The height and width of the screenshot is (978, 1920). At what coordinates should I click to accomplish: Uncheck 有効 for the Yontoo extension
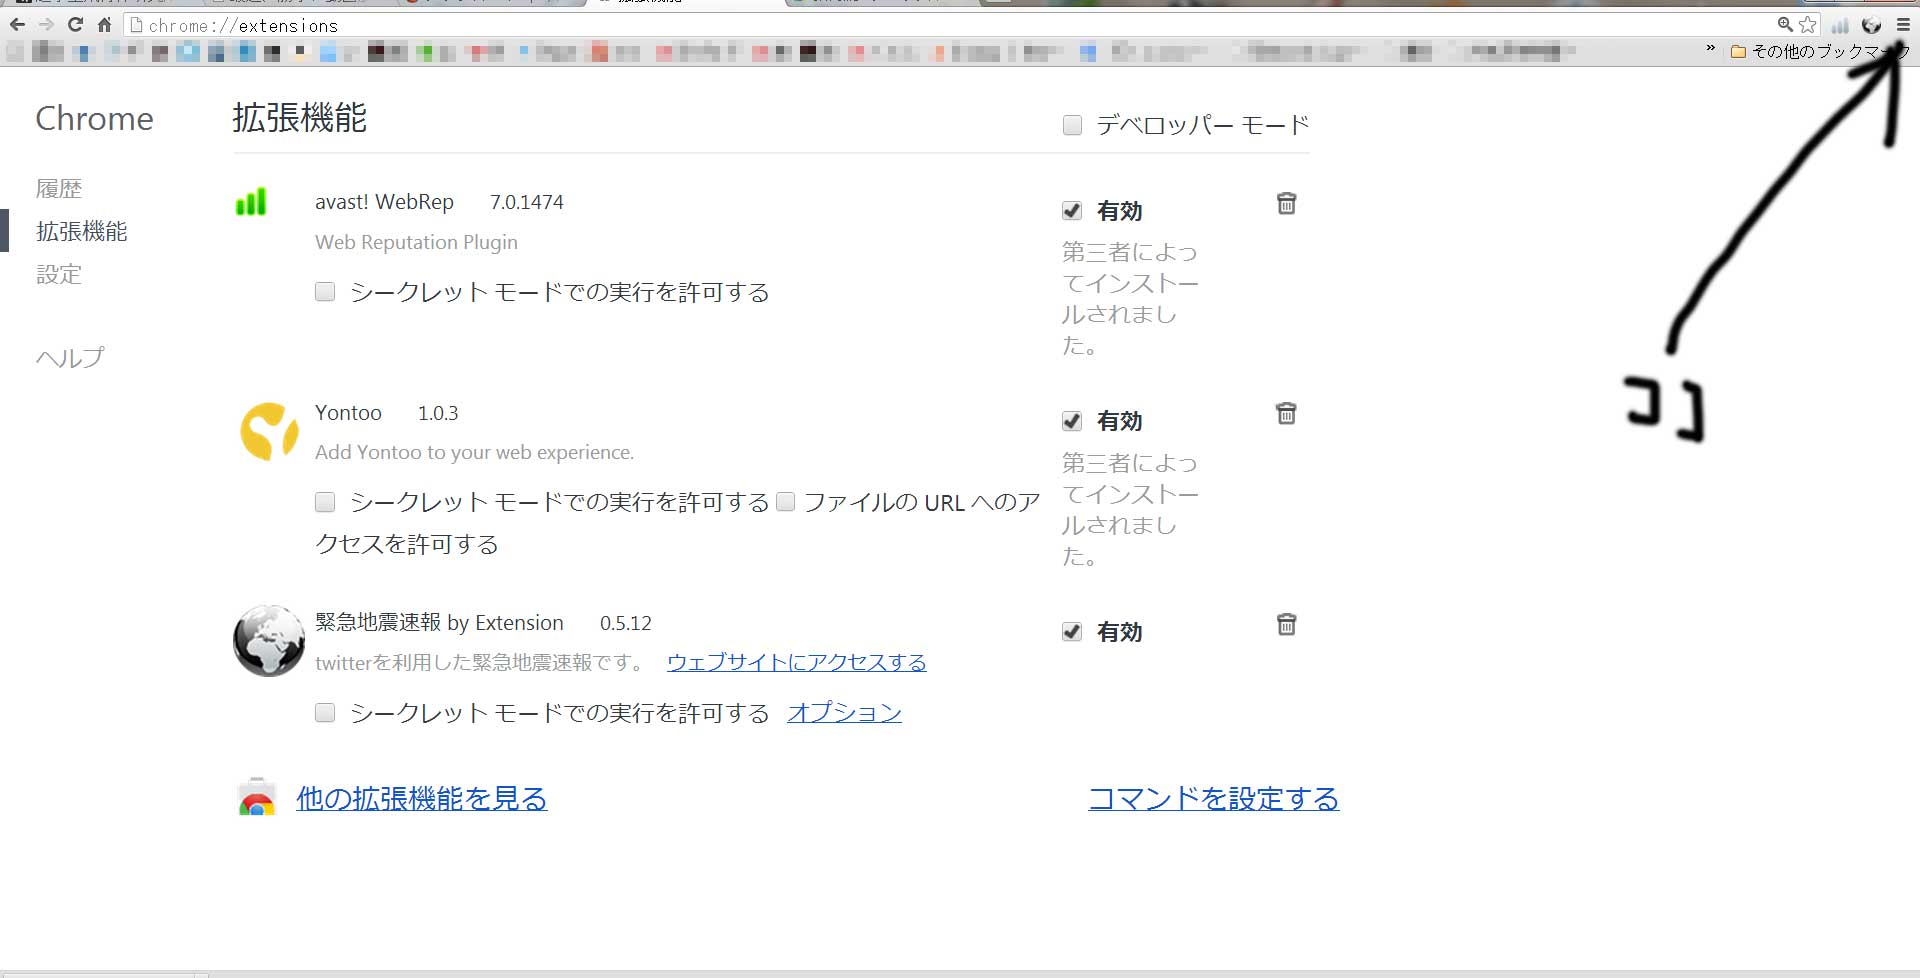pyautogui.click(x=1072, y=421)
